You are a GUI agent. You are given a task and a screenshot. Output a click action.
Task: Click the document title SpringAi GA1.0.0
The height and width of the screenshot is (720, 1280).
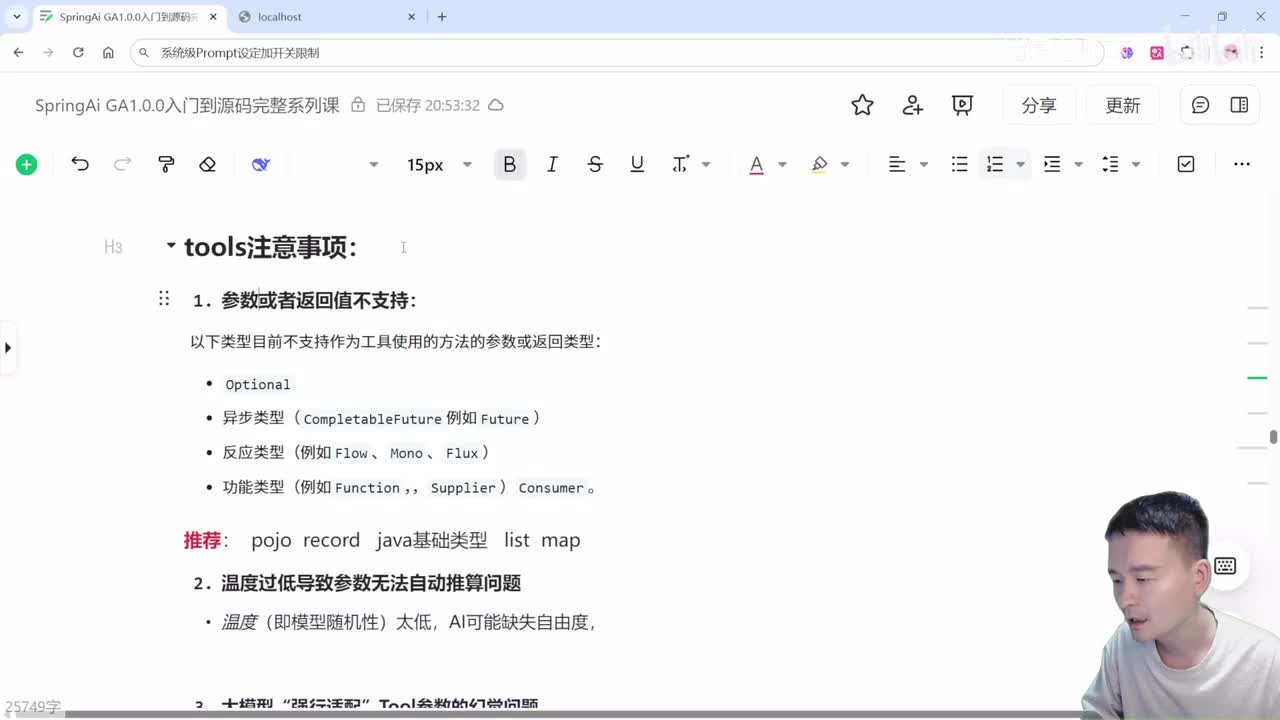(x=187, y=105)
